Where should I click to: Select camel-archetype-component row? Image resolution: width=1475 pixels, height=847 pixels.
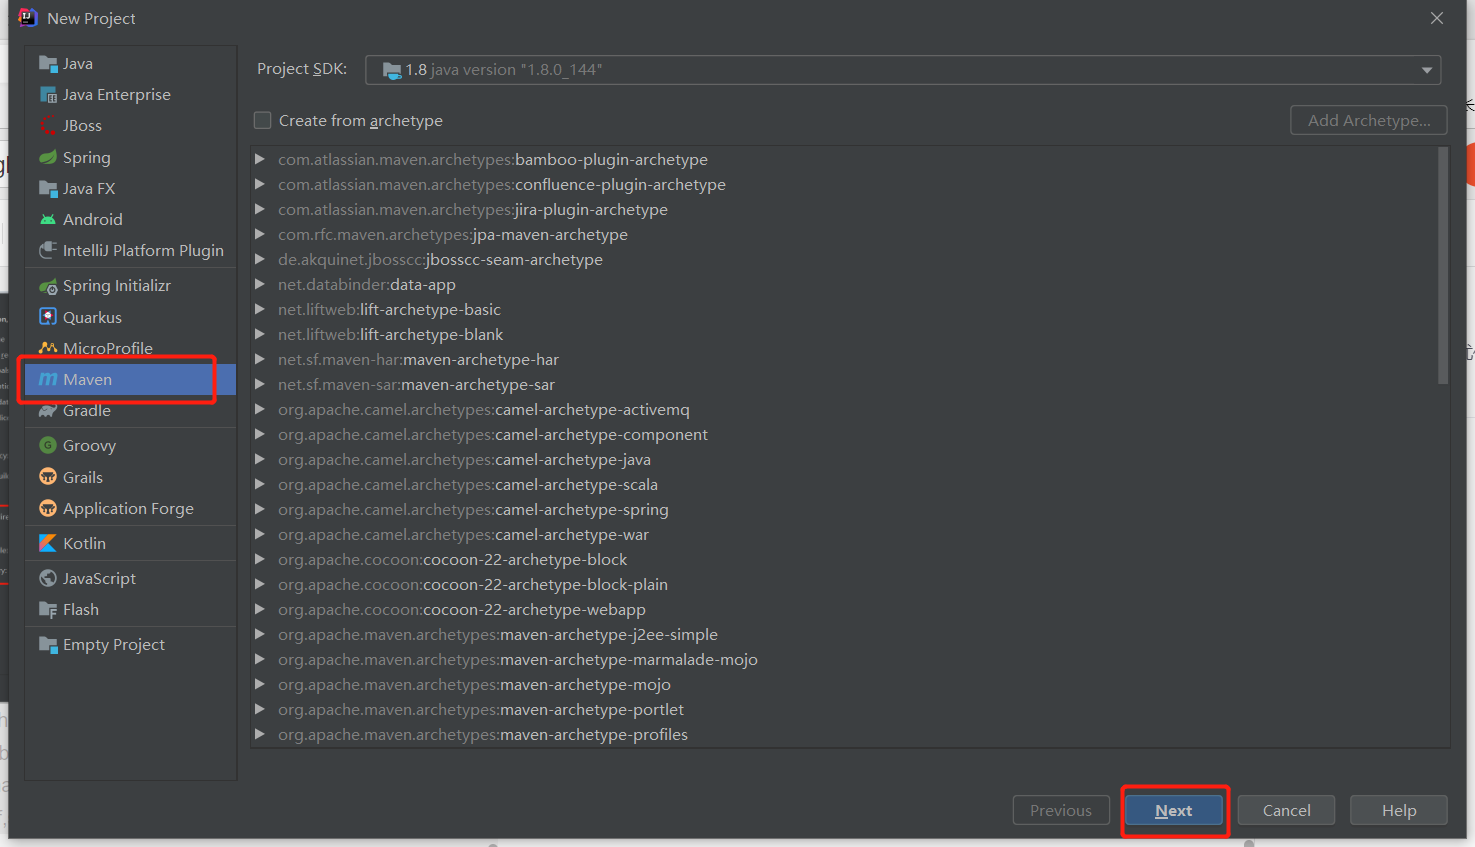click(x=844, y=434)
